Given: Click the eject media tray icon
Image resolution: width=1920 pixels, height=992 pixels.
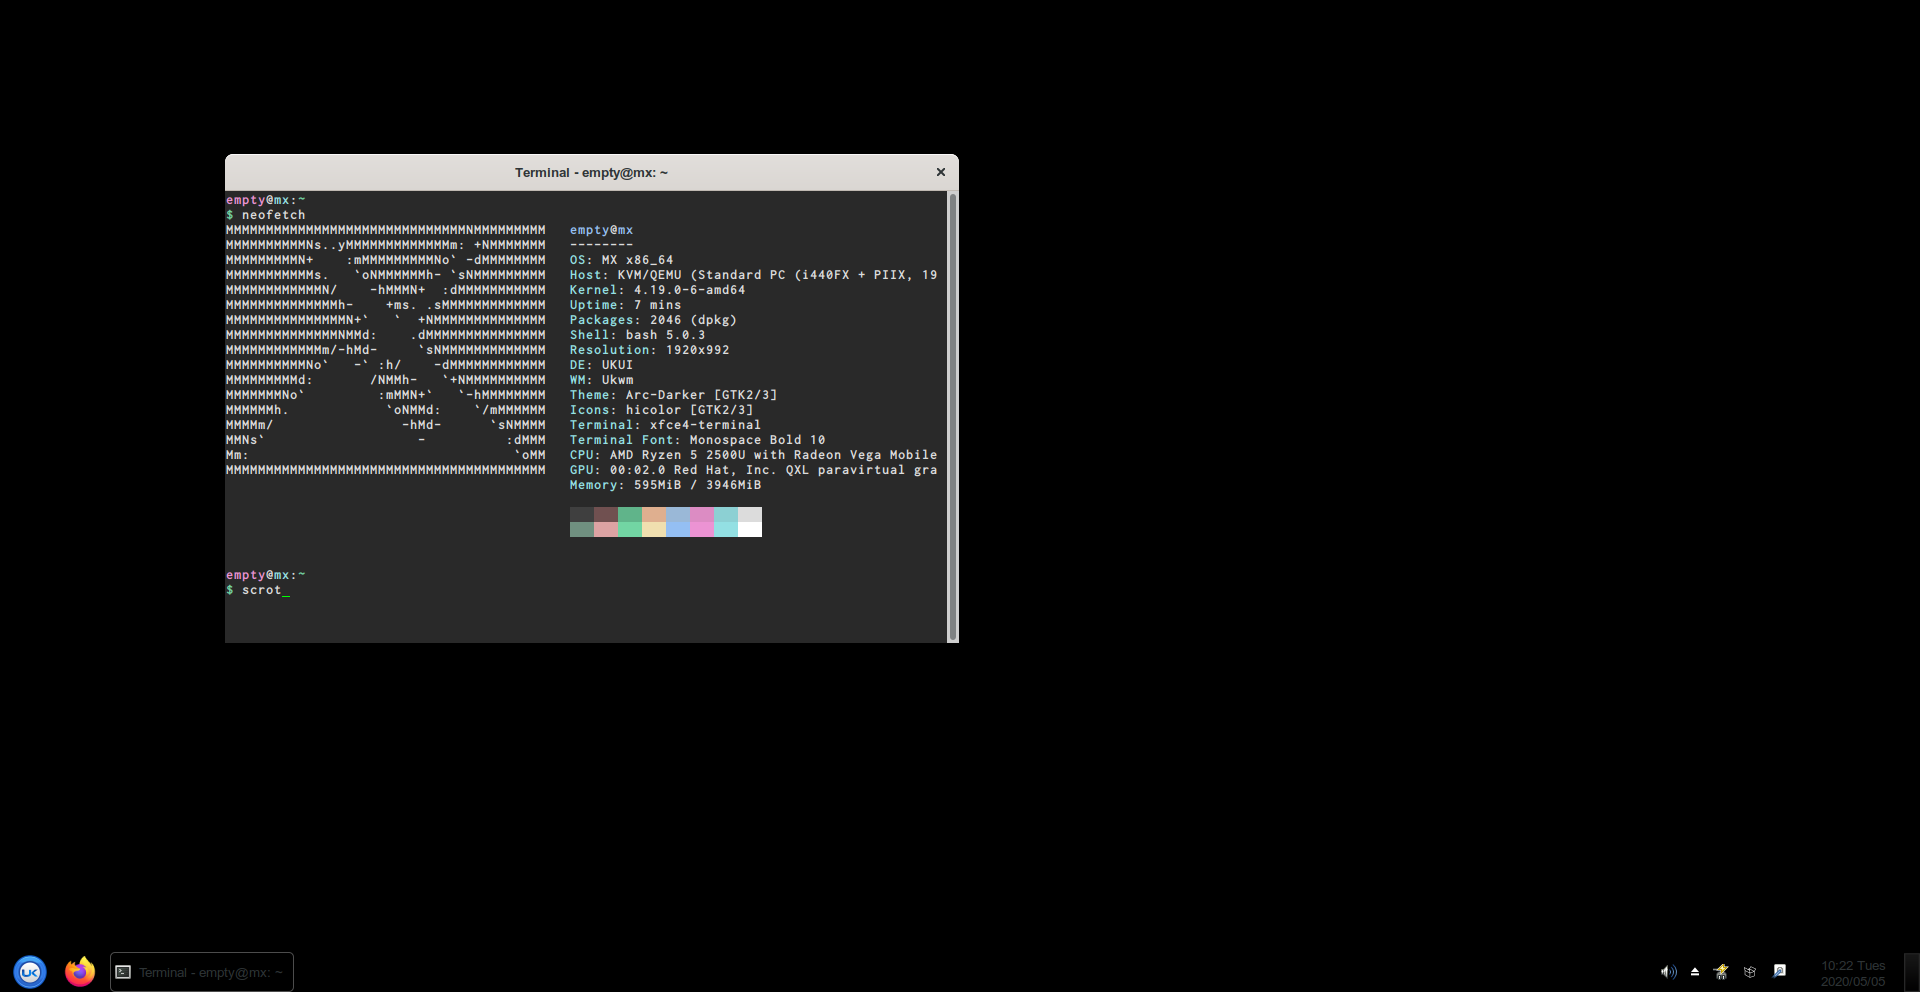Looking at the screenshot, I should tap(1695, 971).
